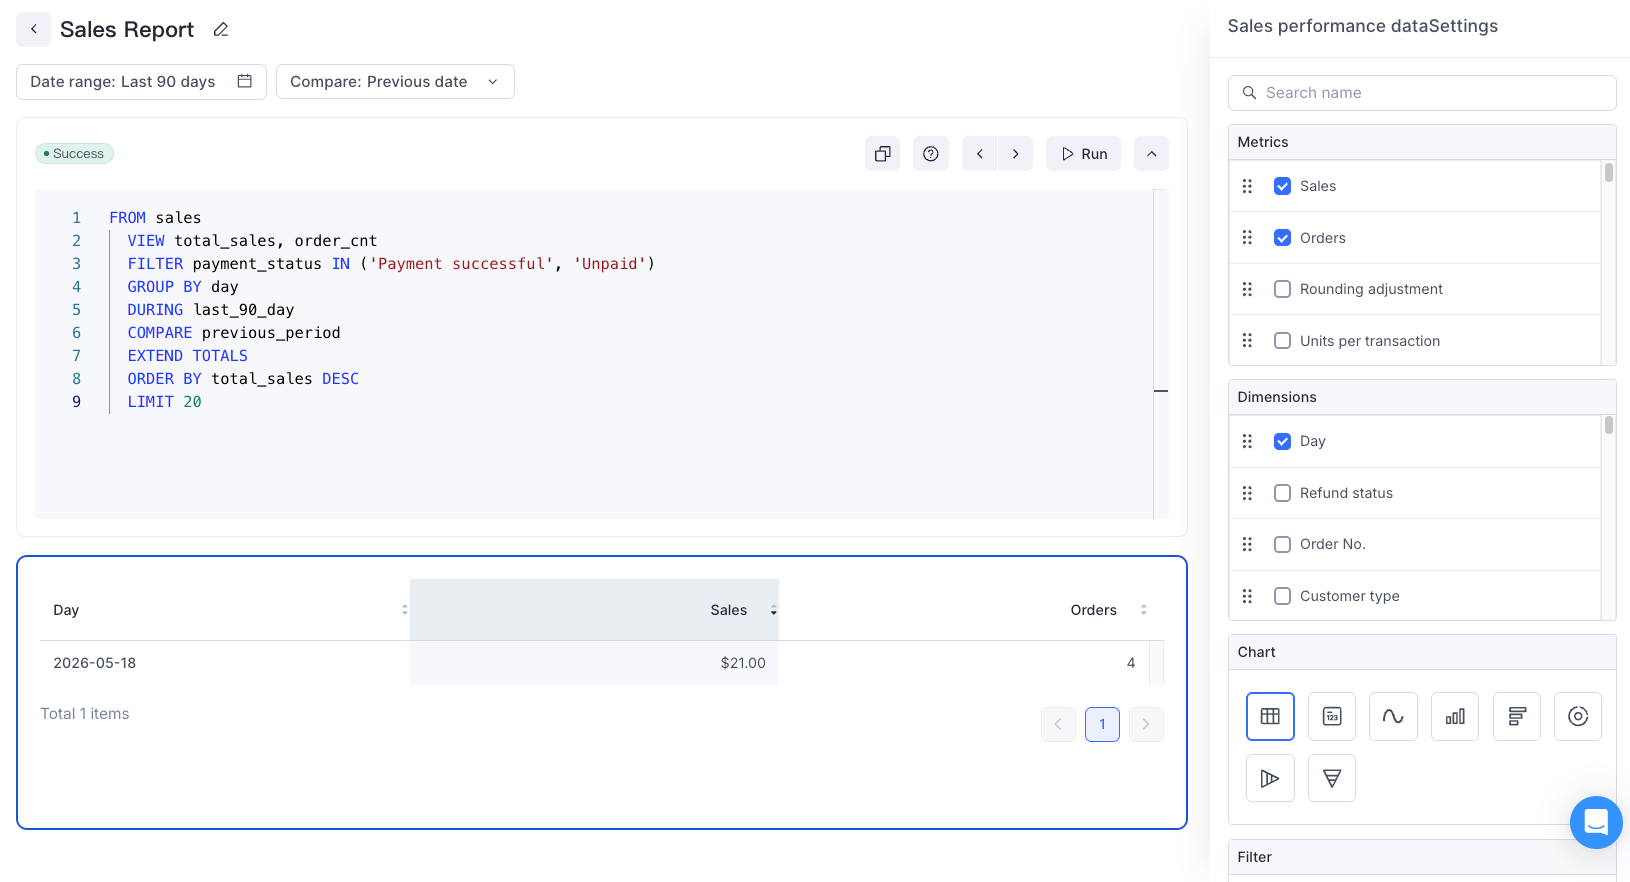Enable the Units per transaction metric
Screen dimensions: 1630x882
pos(1282,341)
